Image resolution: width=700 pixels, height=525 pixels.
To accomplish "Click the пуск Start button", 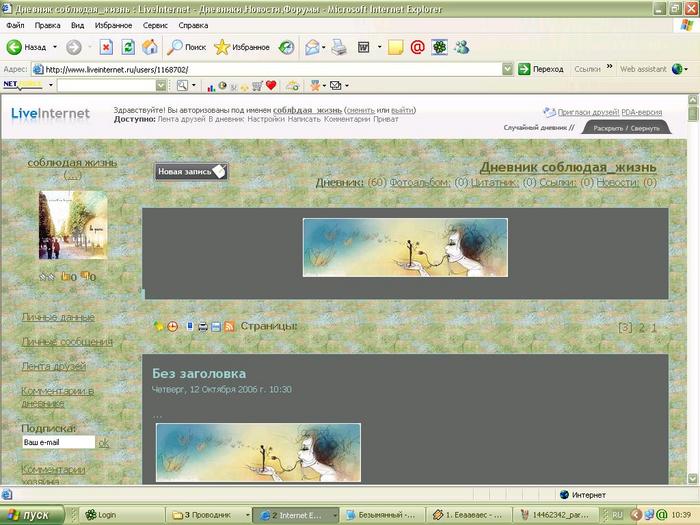I will [32, 515].
